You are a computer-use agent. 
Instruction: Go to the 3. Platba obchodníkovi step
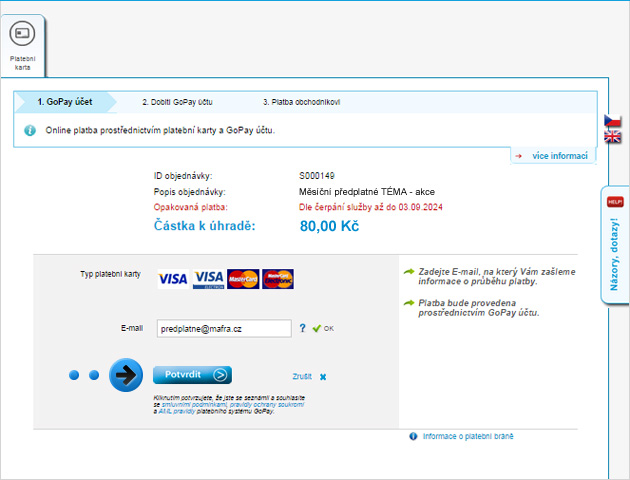pyautogui.click(x=301, y=102)
